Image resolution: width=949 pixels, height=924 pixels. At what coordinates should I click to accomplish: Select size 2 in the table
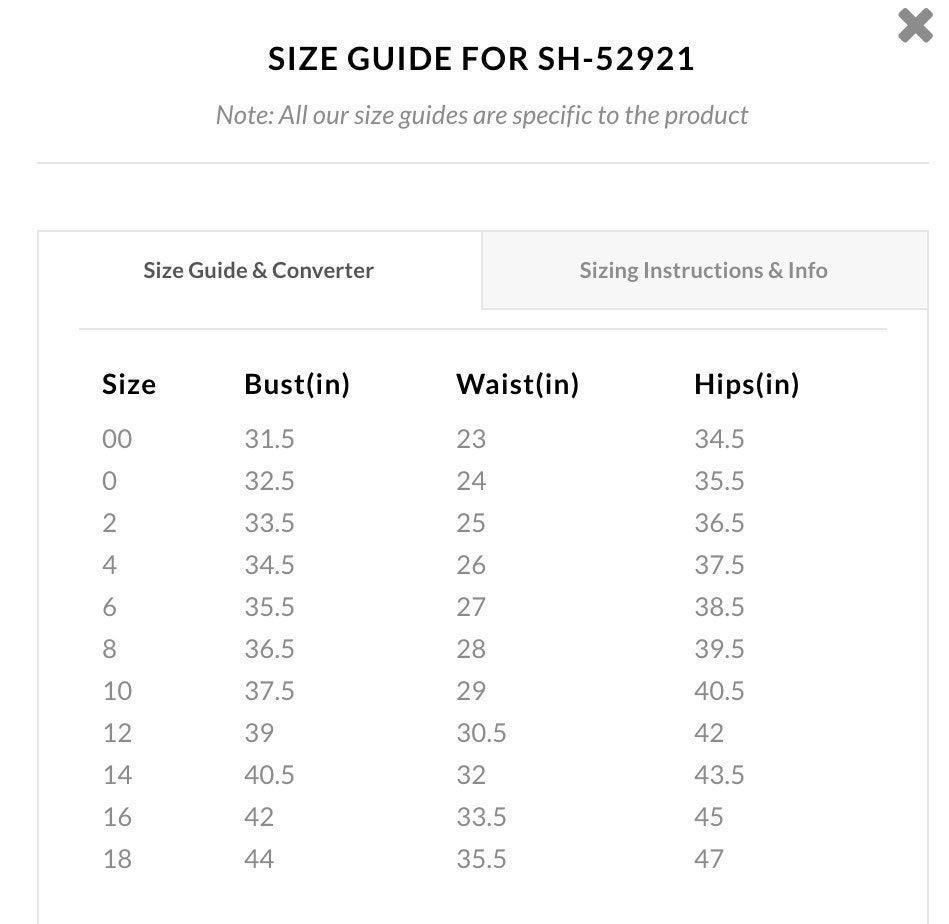(110, 523)
